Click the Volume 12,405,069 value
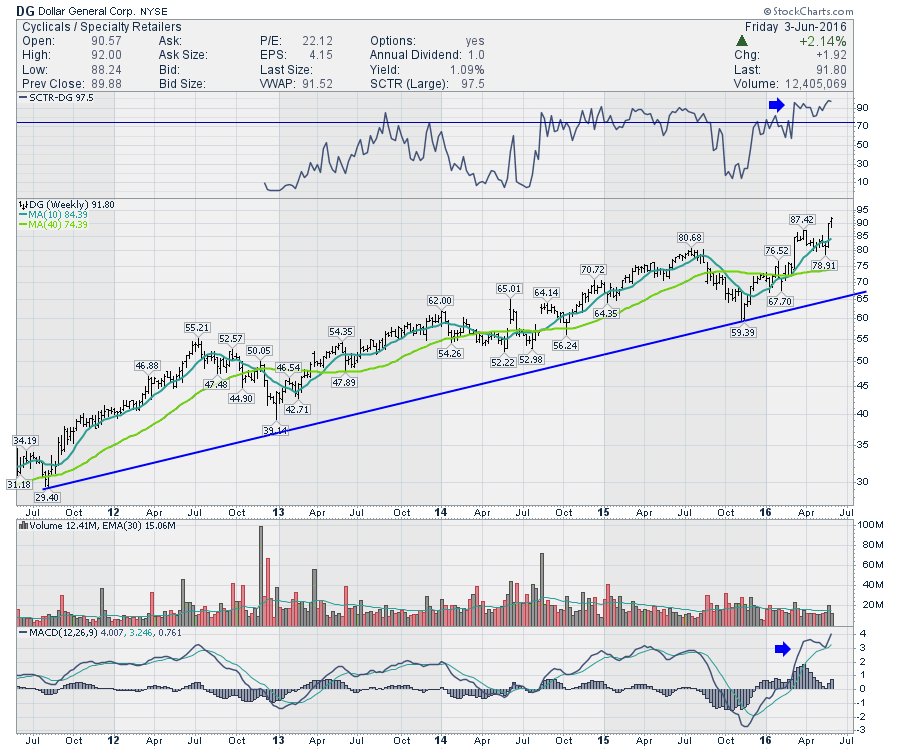 pyautogui.click(x=816, y=84)
